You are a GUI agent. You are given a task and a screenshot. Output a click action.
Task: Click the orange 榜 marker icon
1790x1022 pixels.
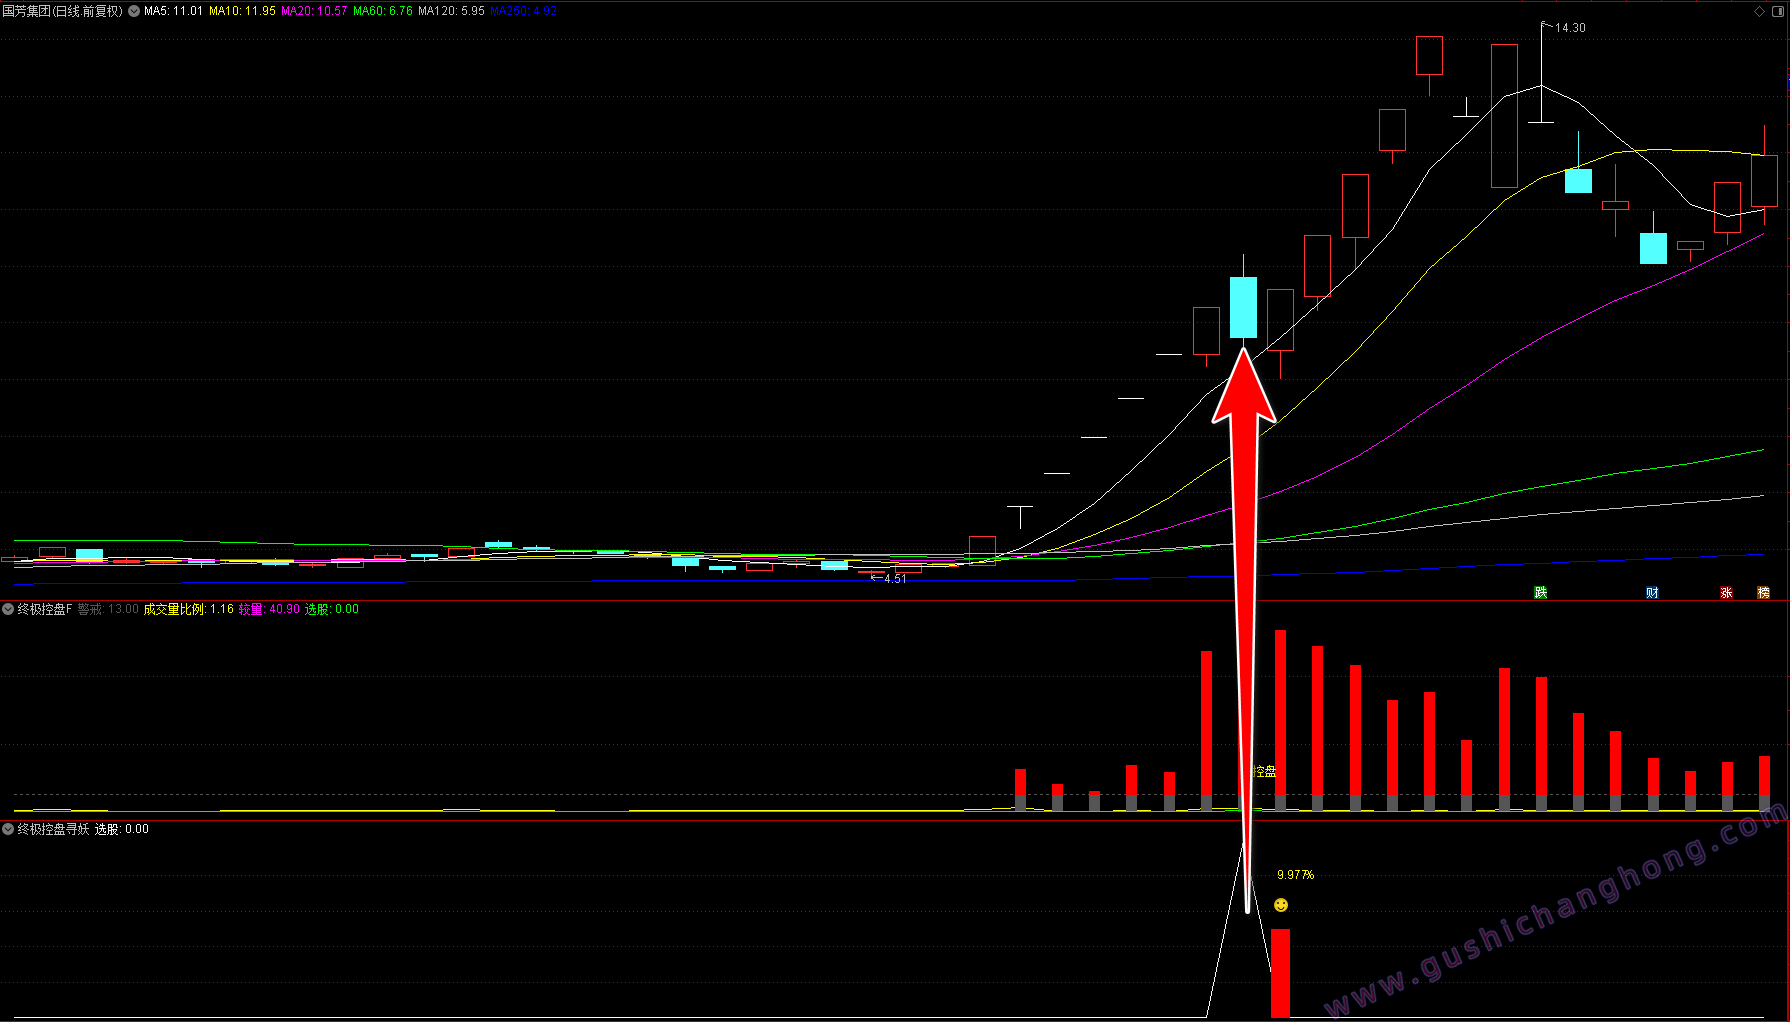click(x=1763, y=592)
